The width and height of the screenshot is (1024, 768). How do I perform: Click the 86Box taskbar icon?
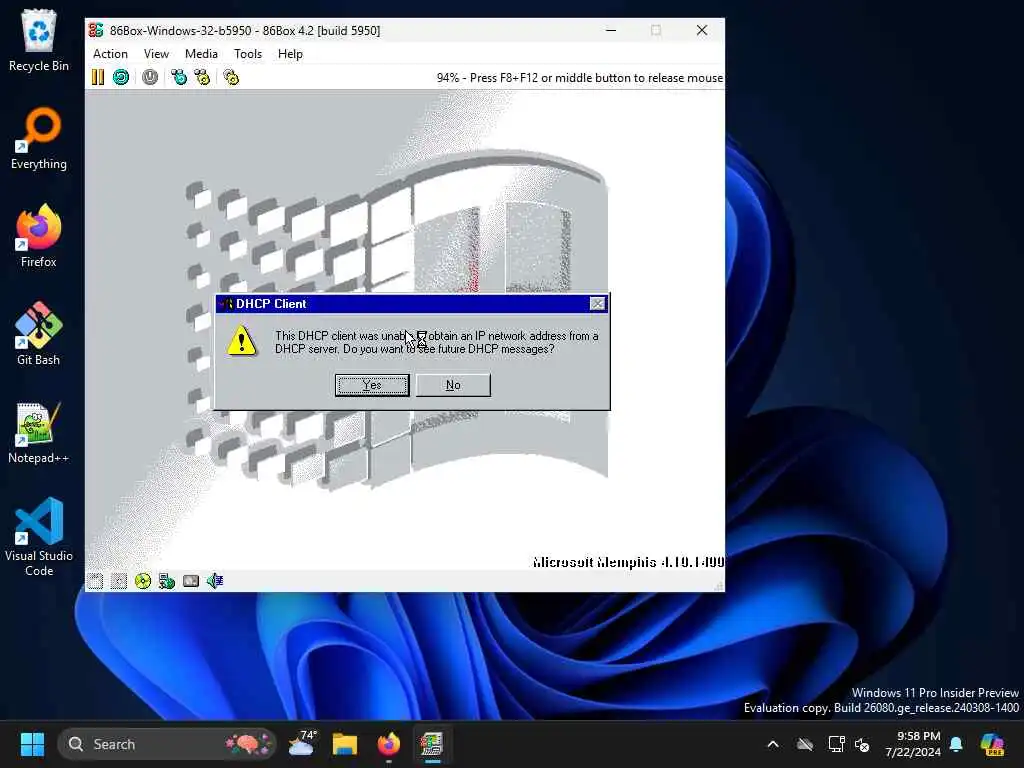pyautogui.click(x=432, y=744)
